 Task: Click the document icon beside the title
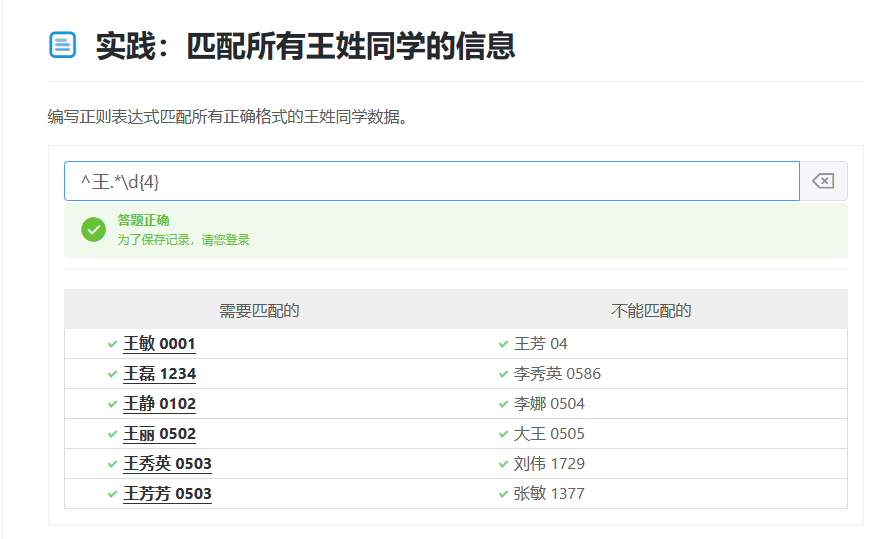click(x=62, y=45)
